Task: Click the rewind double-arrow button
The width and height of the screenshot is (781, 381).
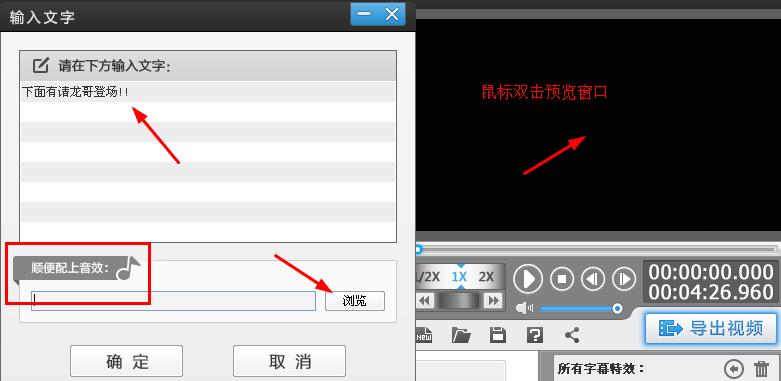Action: click(x=424, y=300)
